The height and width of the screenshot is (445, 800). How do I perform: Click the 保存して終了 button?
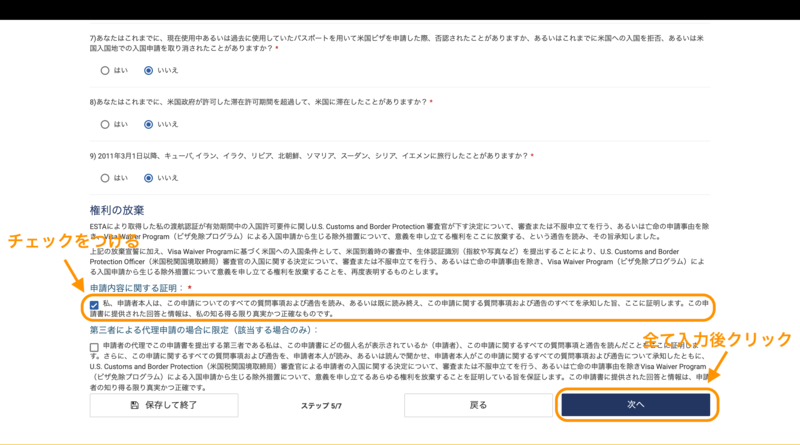[164, 405]
